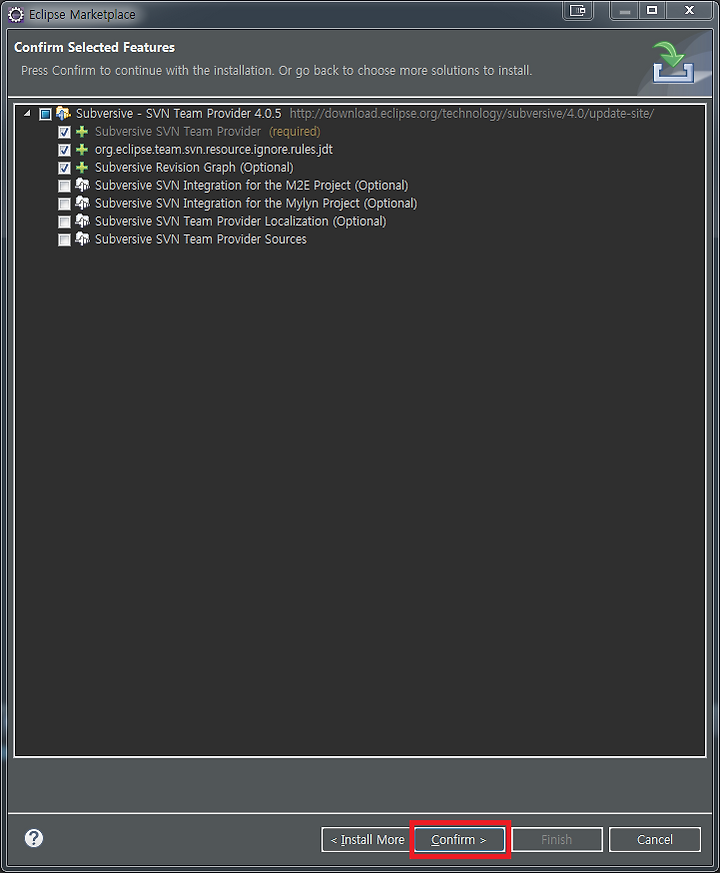Click green plus icon beside Subversive Revision Graph
Screen dimensions: 720x873
click(82, 167)
